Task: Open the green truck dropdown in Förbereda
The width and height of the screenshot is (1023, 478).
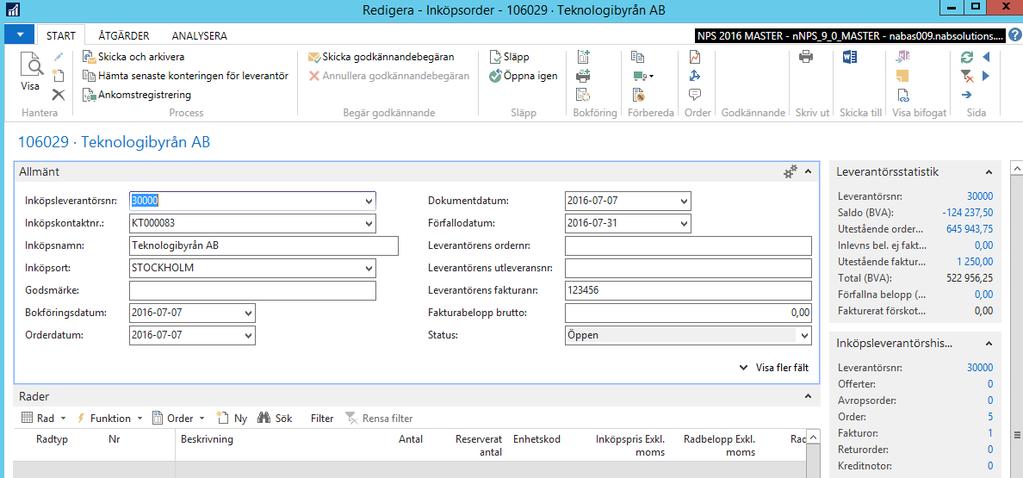Action: pyautogui.click(x=643, y=76)
